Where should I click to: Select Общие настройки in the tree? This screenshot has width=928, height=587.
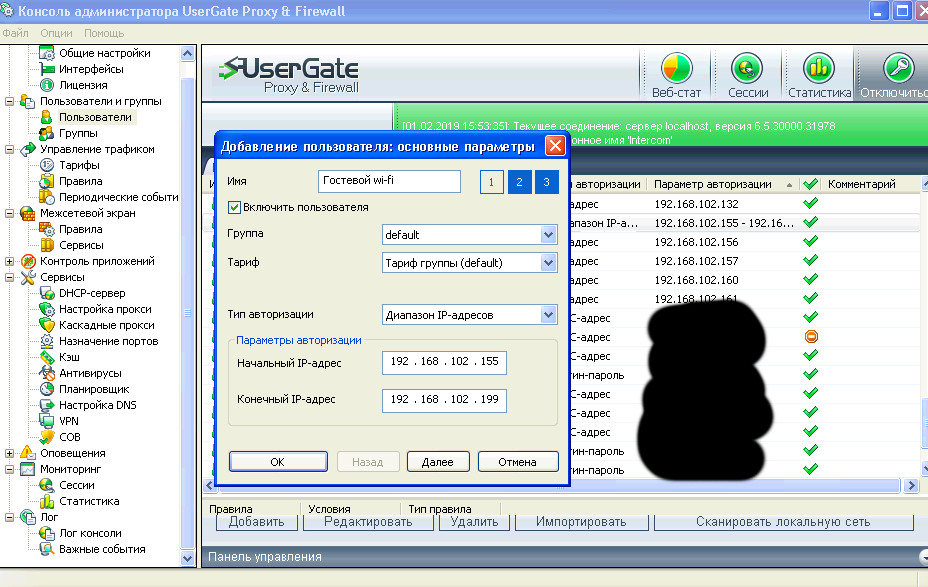tap(105, 53)
